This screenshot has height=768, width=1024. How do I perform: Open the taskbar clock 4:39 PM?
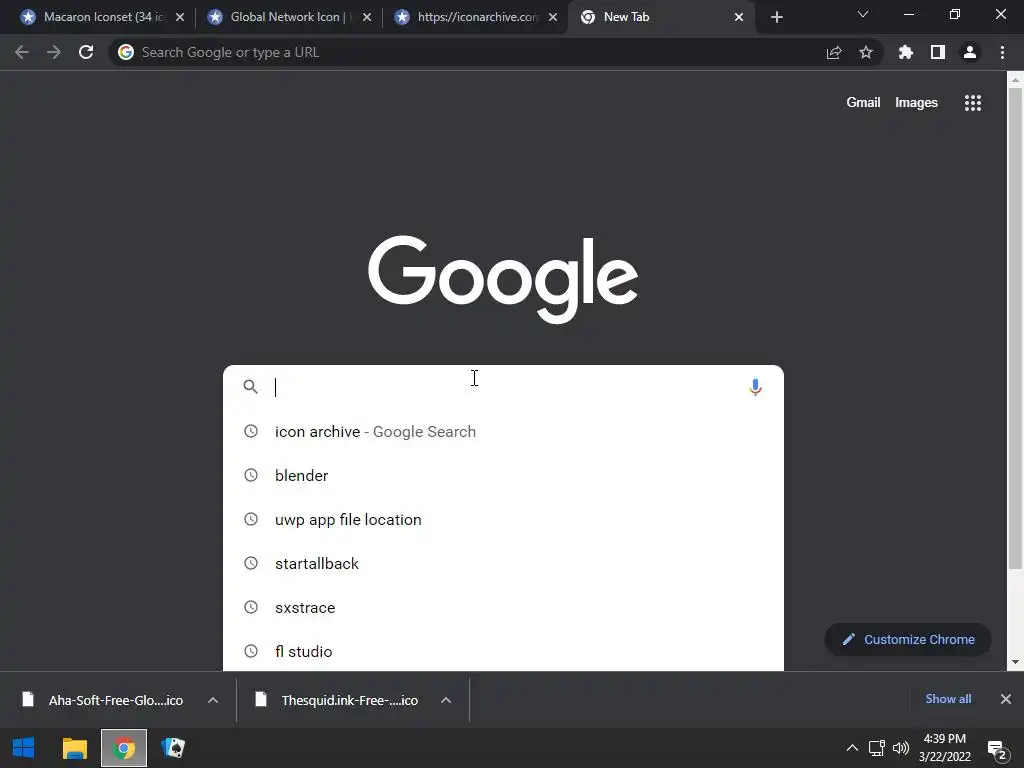click(944, 748)
